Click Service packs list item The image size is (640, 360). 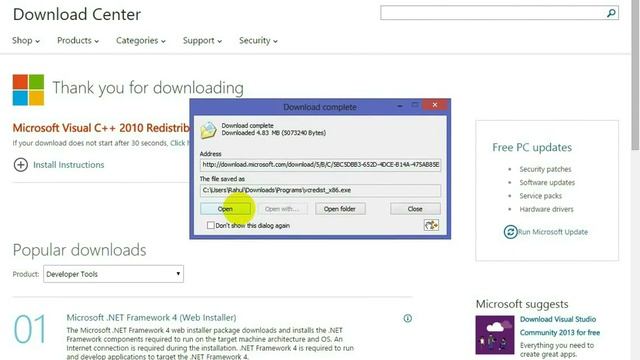[540, 196]
